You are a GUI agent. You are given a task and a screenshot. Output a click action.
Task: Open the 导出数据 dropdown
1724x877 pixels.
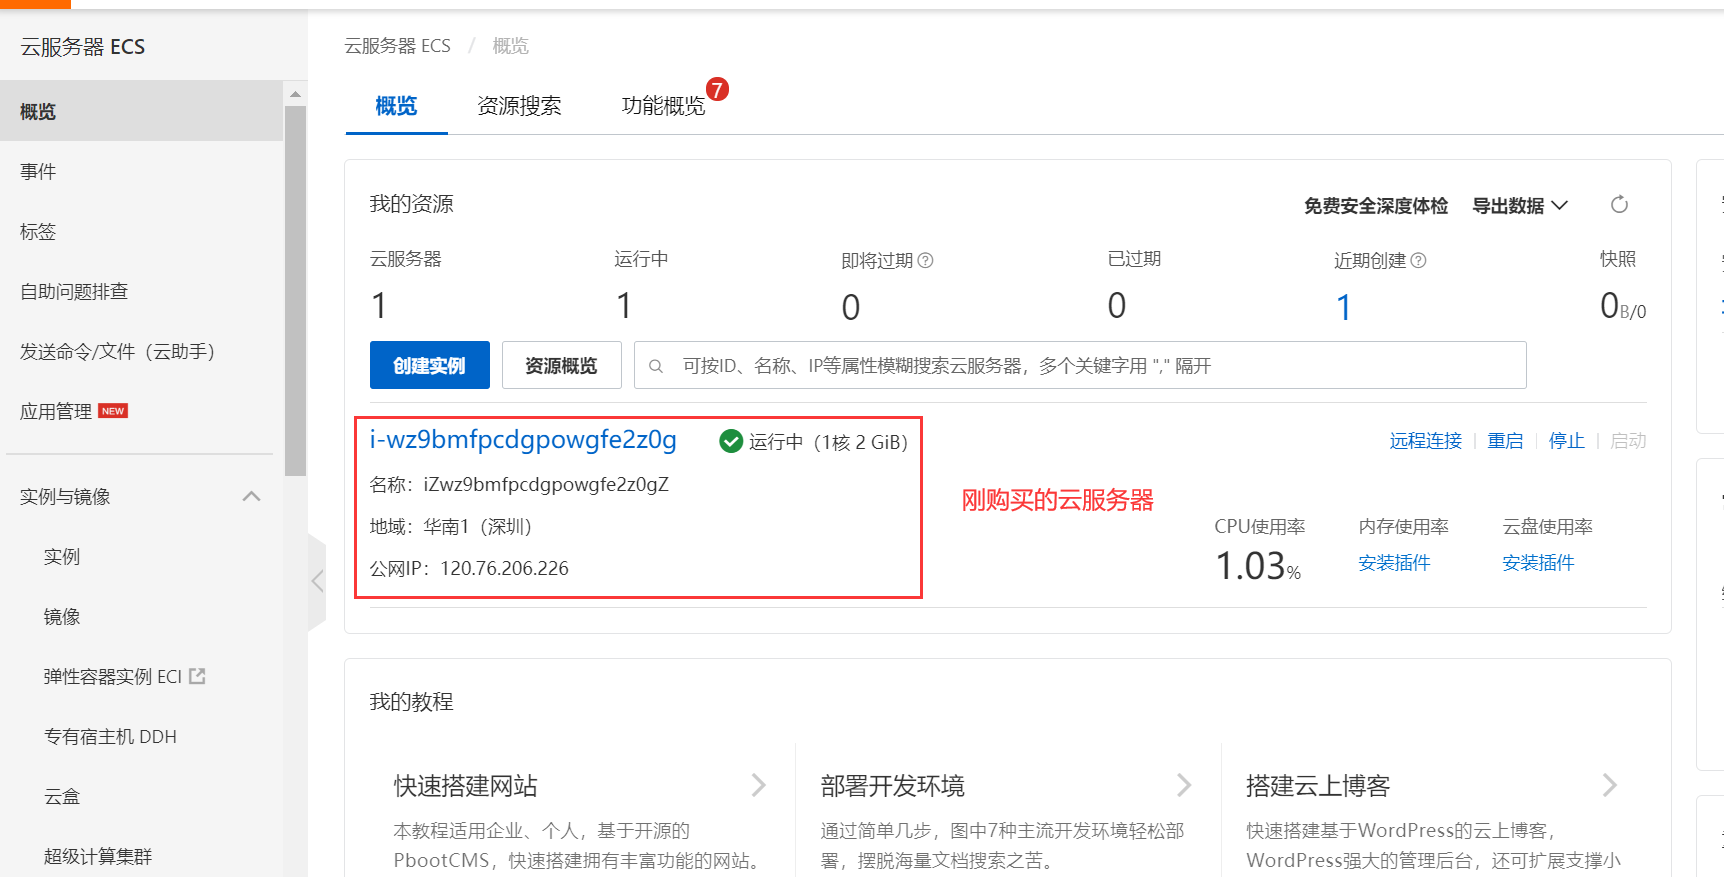click(1520, 205)
